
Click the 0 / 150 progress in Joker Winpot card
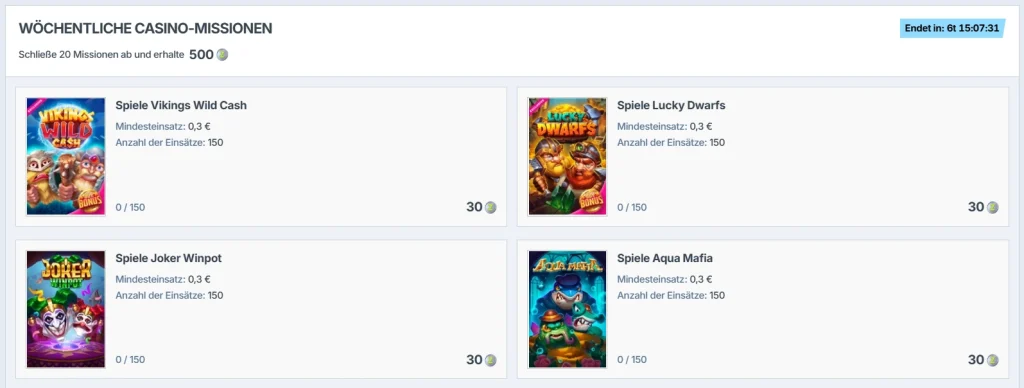(x=131, y=360)
